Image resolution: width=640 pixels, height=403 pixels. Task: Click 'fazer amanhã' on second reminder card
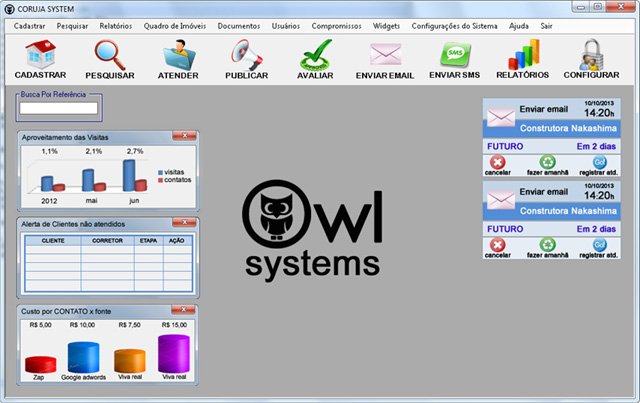point(547,248)
